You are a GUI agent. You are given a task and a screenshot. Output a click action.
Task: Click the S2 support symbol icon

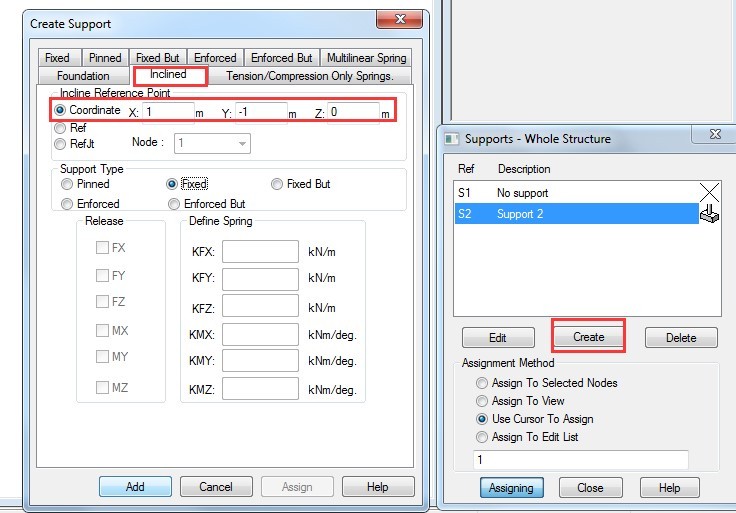click(709, 214)
